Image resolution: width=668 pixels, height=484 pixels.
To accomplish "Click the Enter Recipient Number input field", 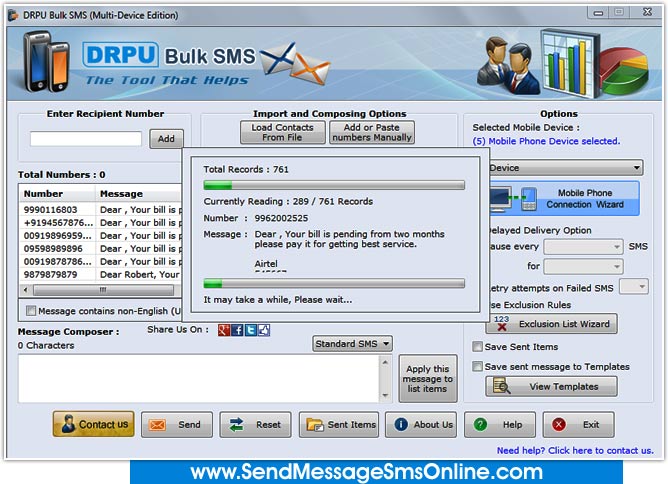I will pos(86,138).
